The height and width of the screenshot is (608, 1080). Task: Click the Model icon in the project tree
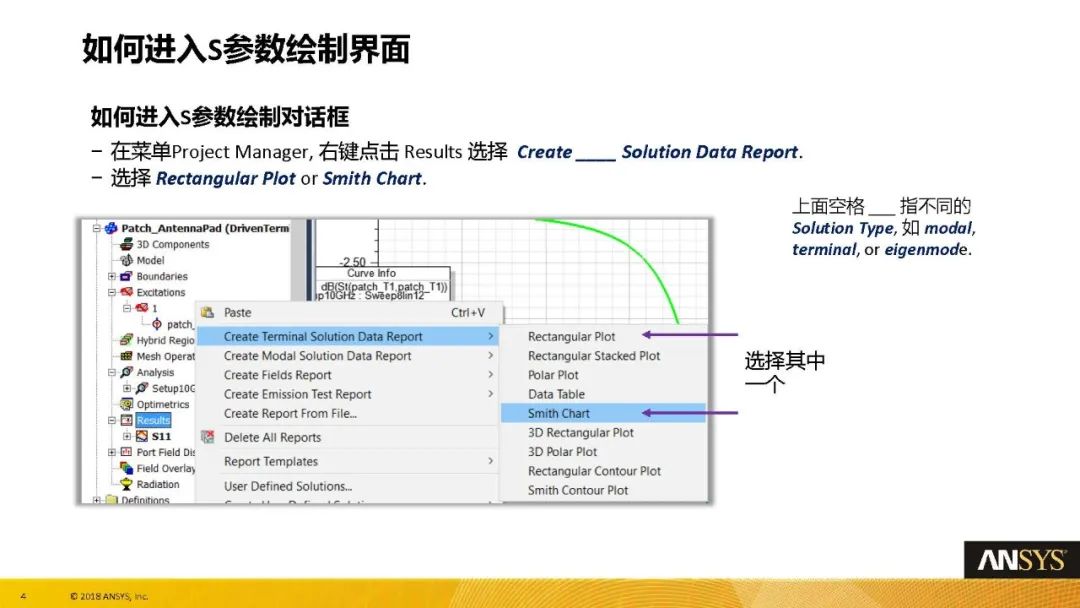pos(127,260)
